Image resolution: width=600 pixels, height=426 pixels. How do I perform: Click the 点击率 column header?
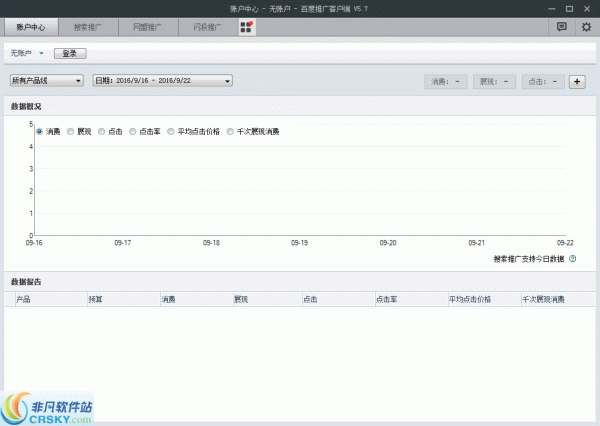pyautogui.click(x=412, y=299)
